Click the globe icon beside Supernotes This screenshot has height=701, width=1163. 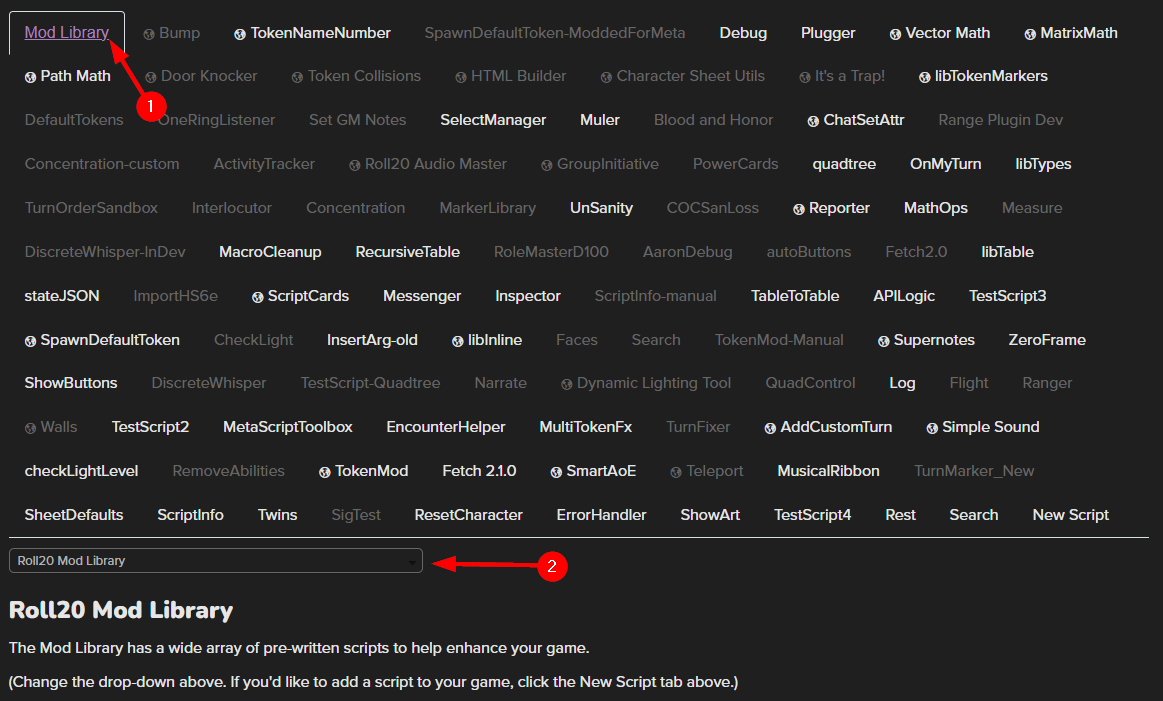883,341
